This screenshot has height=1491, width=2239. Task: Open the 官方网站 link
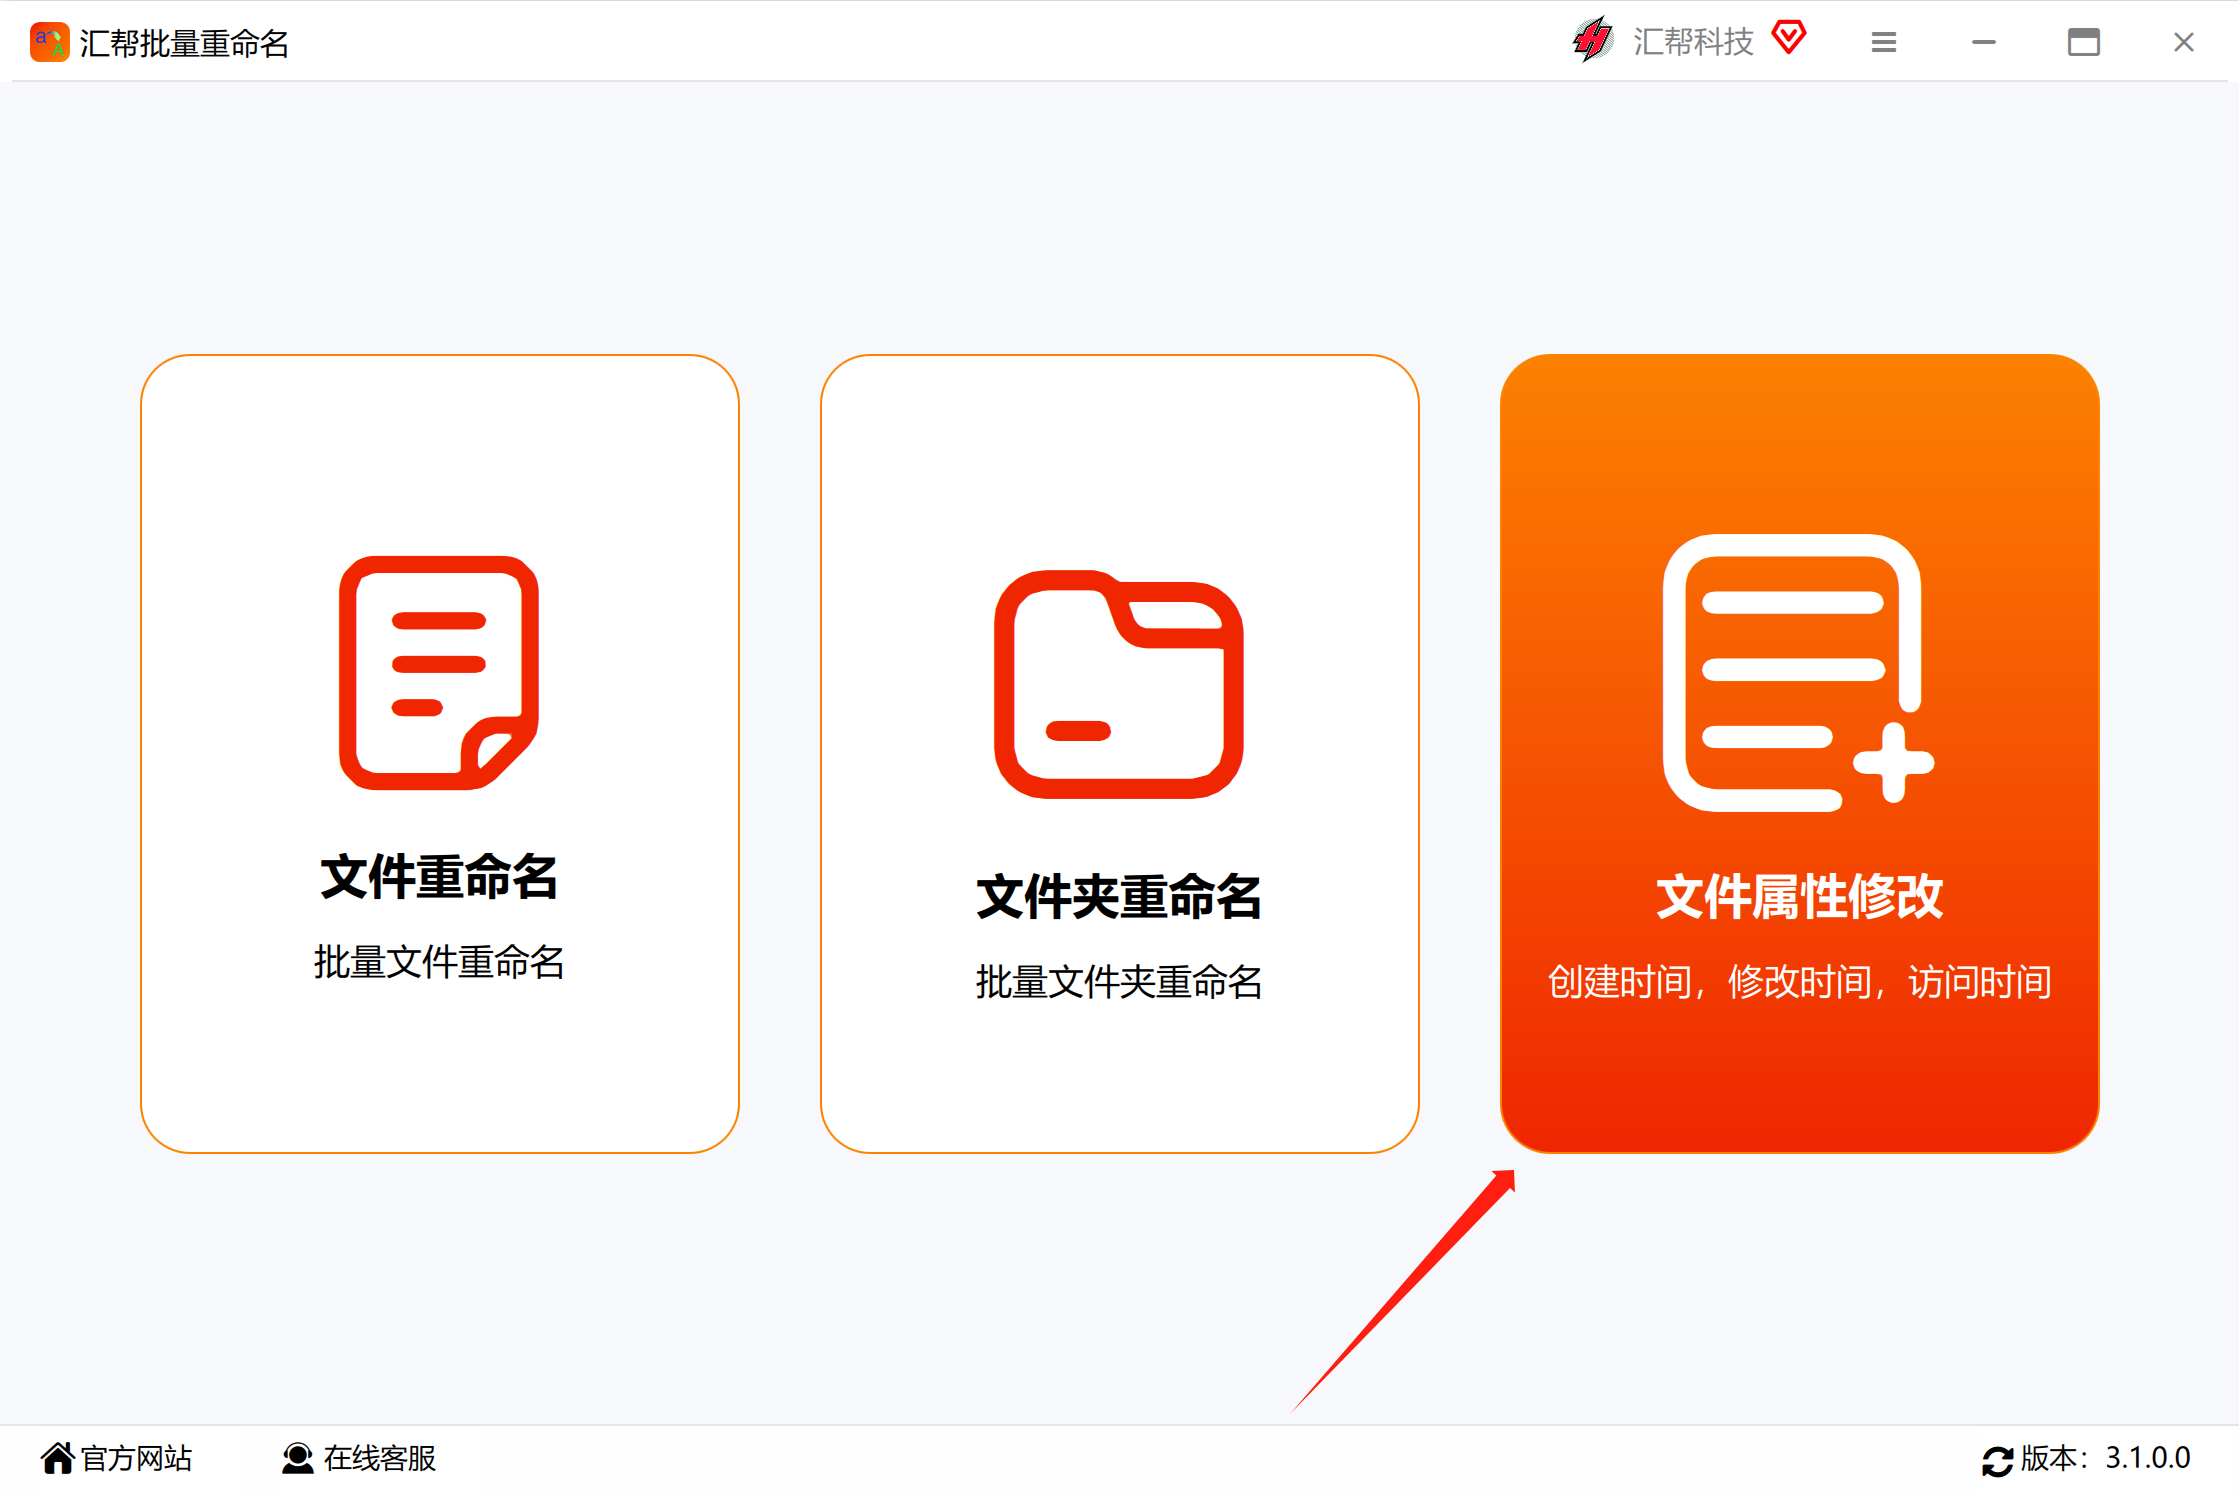tap(137, 1458)
